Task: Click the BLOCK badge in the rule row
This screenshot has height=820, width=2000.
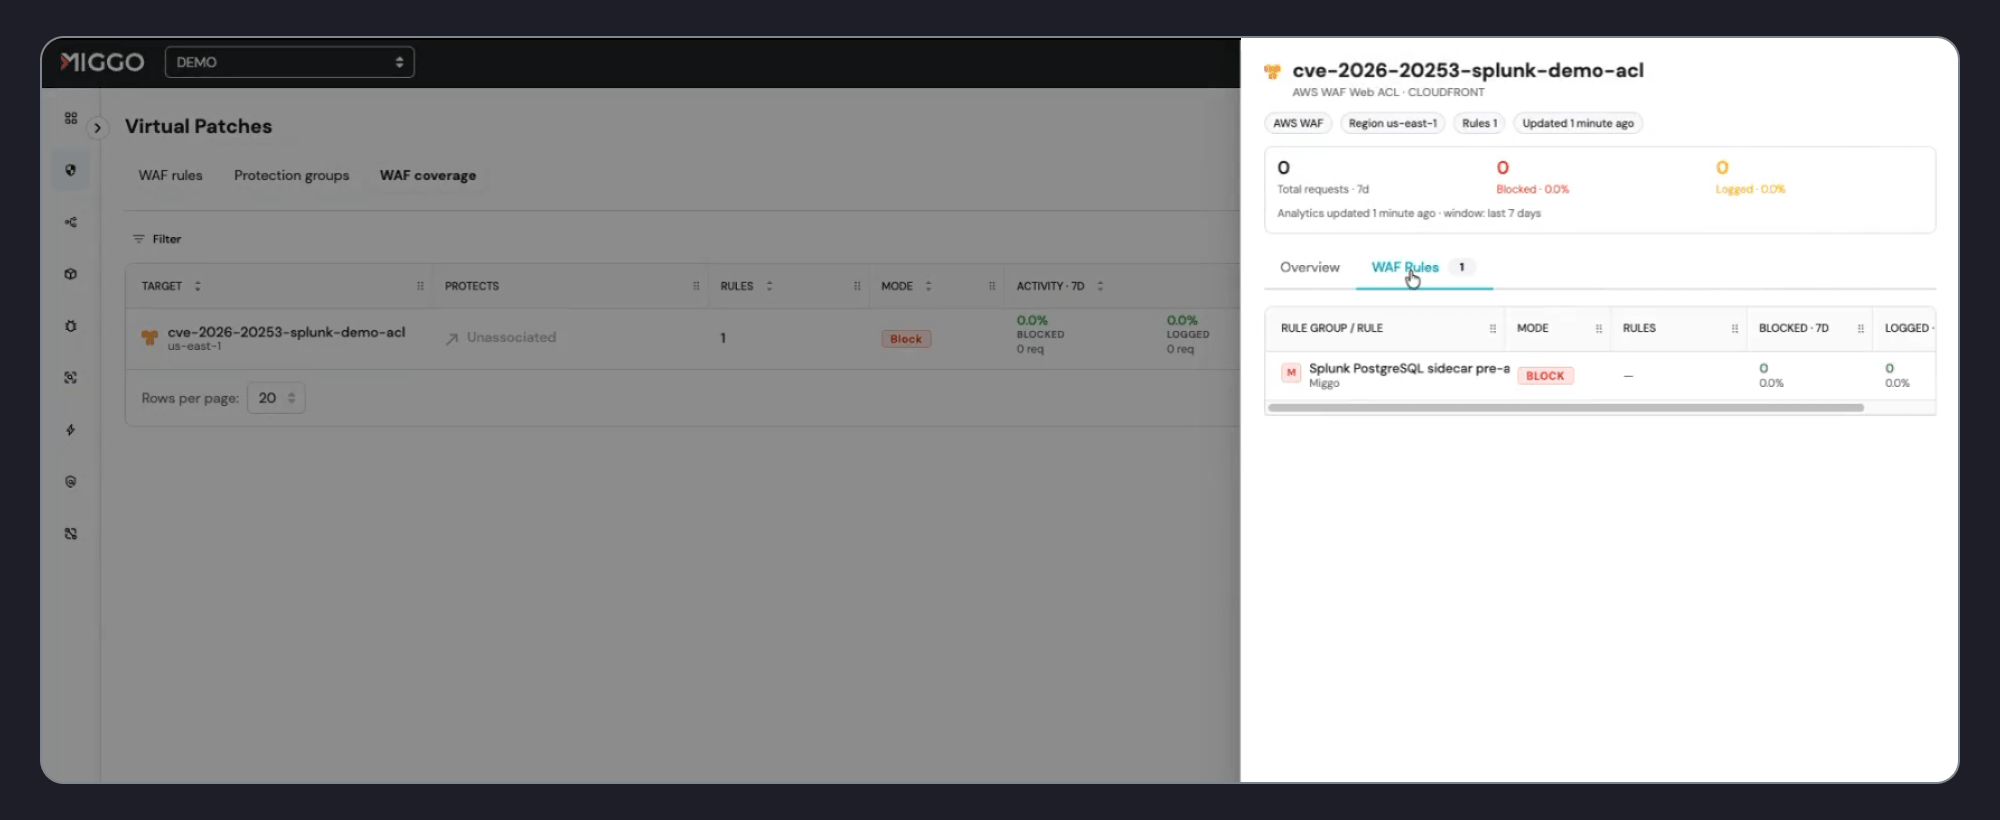Action: click(1545, 376)
